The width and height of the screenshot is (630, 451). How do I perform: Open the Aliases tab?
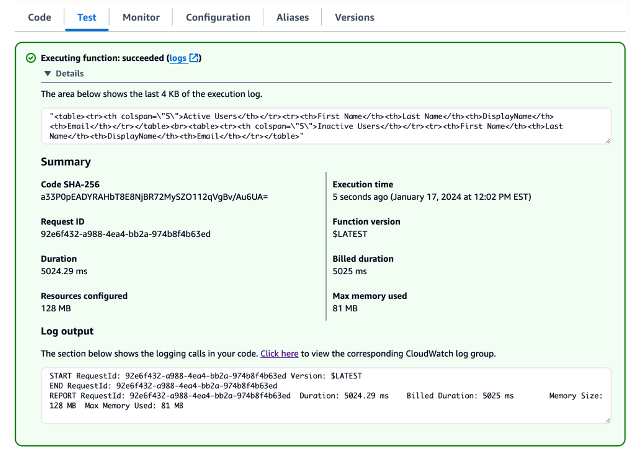292,17
